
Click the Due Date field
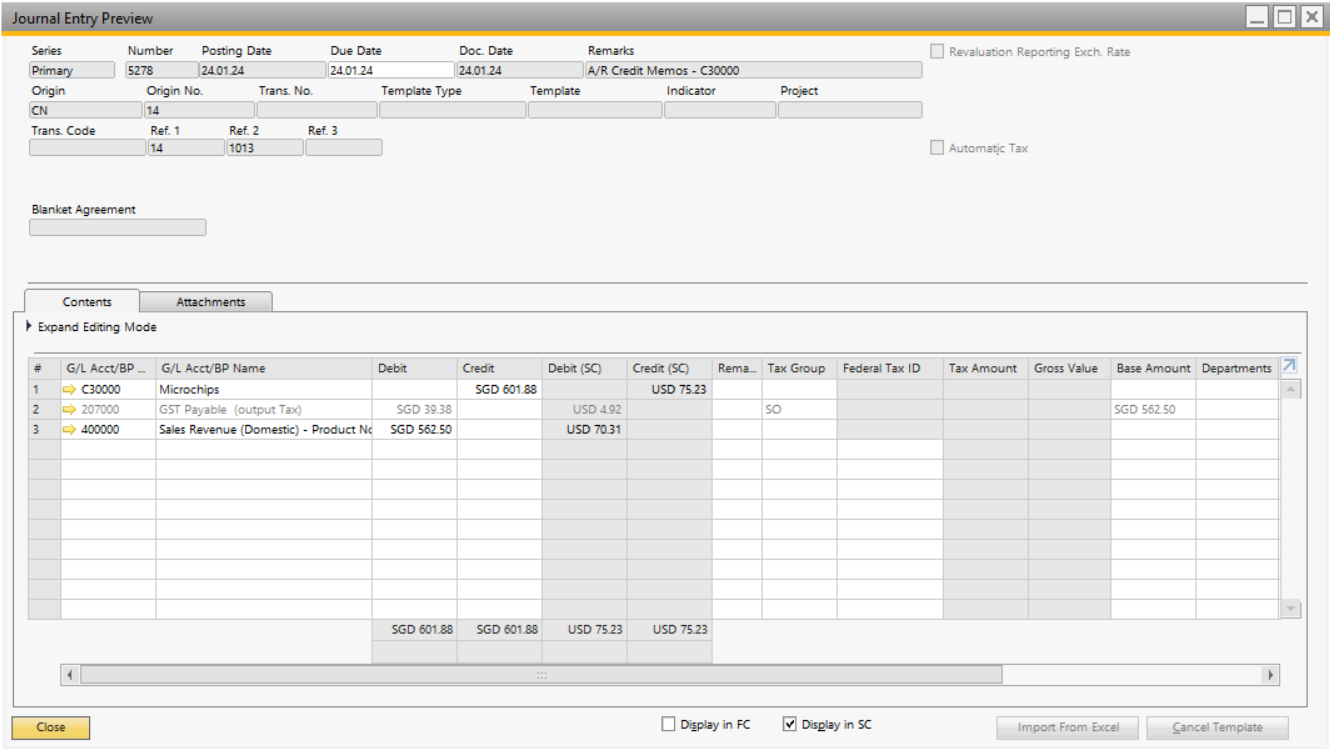pyautogui.click(x=391, y=70)
